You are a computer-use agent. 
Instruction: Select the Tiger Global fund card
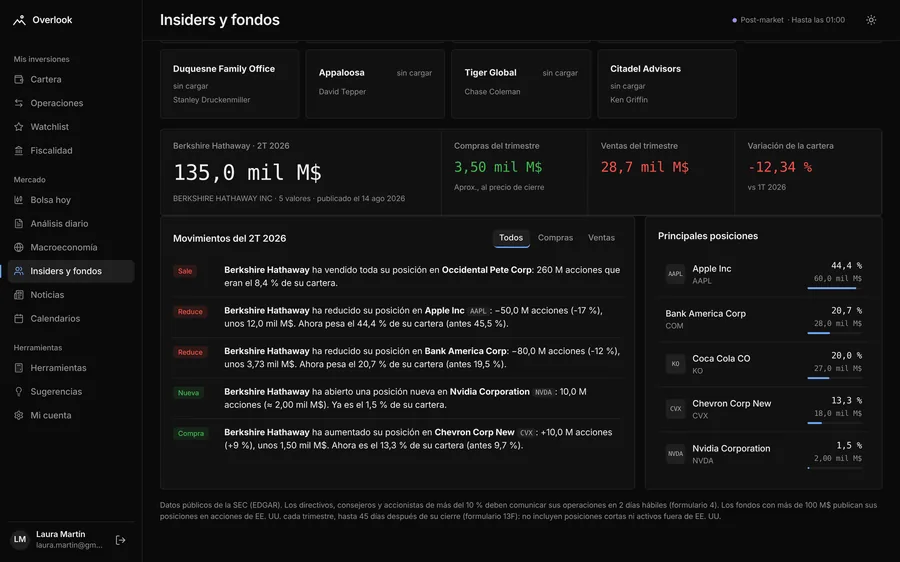[x=521, y=84]
